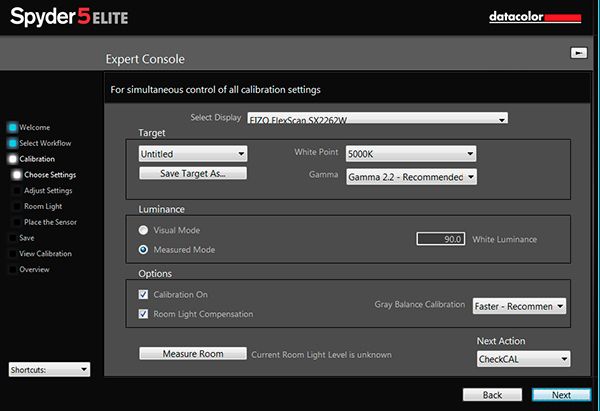Select Choose Settings in sidebar
The width and height of the screenshot is (600, 411).
pos(50,175)
